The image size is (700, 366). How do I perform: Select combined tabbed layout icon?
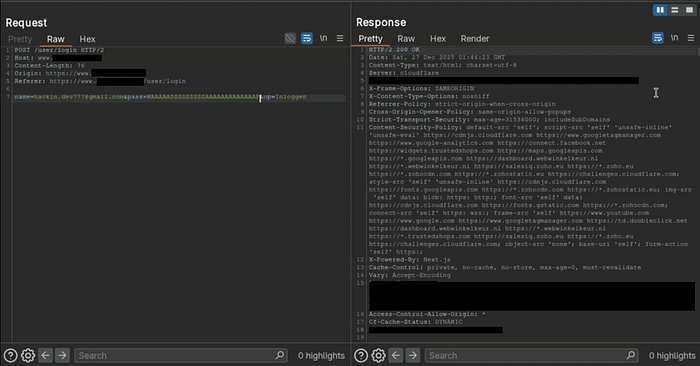[689, 10]
